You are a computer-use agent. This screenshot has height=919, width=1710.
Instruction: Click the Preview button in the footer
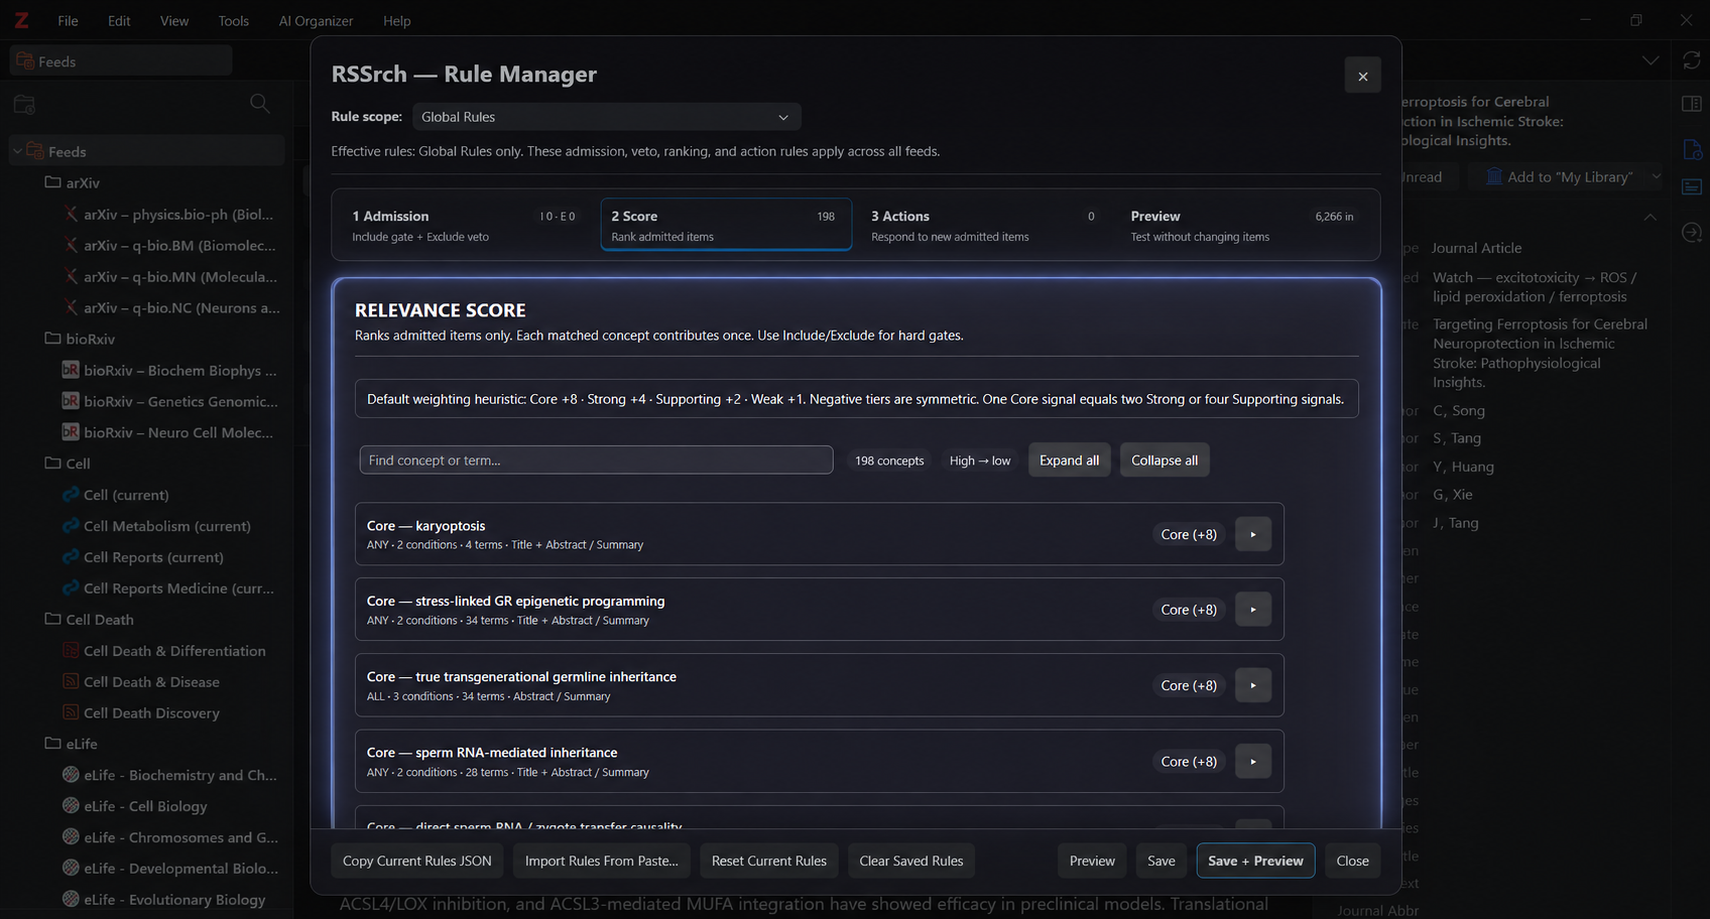click(1092, 861)
